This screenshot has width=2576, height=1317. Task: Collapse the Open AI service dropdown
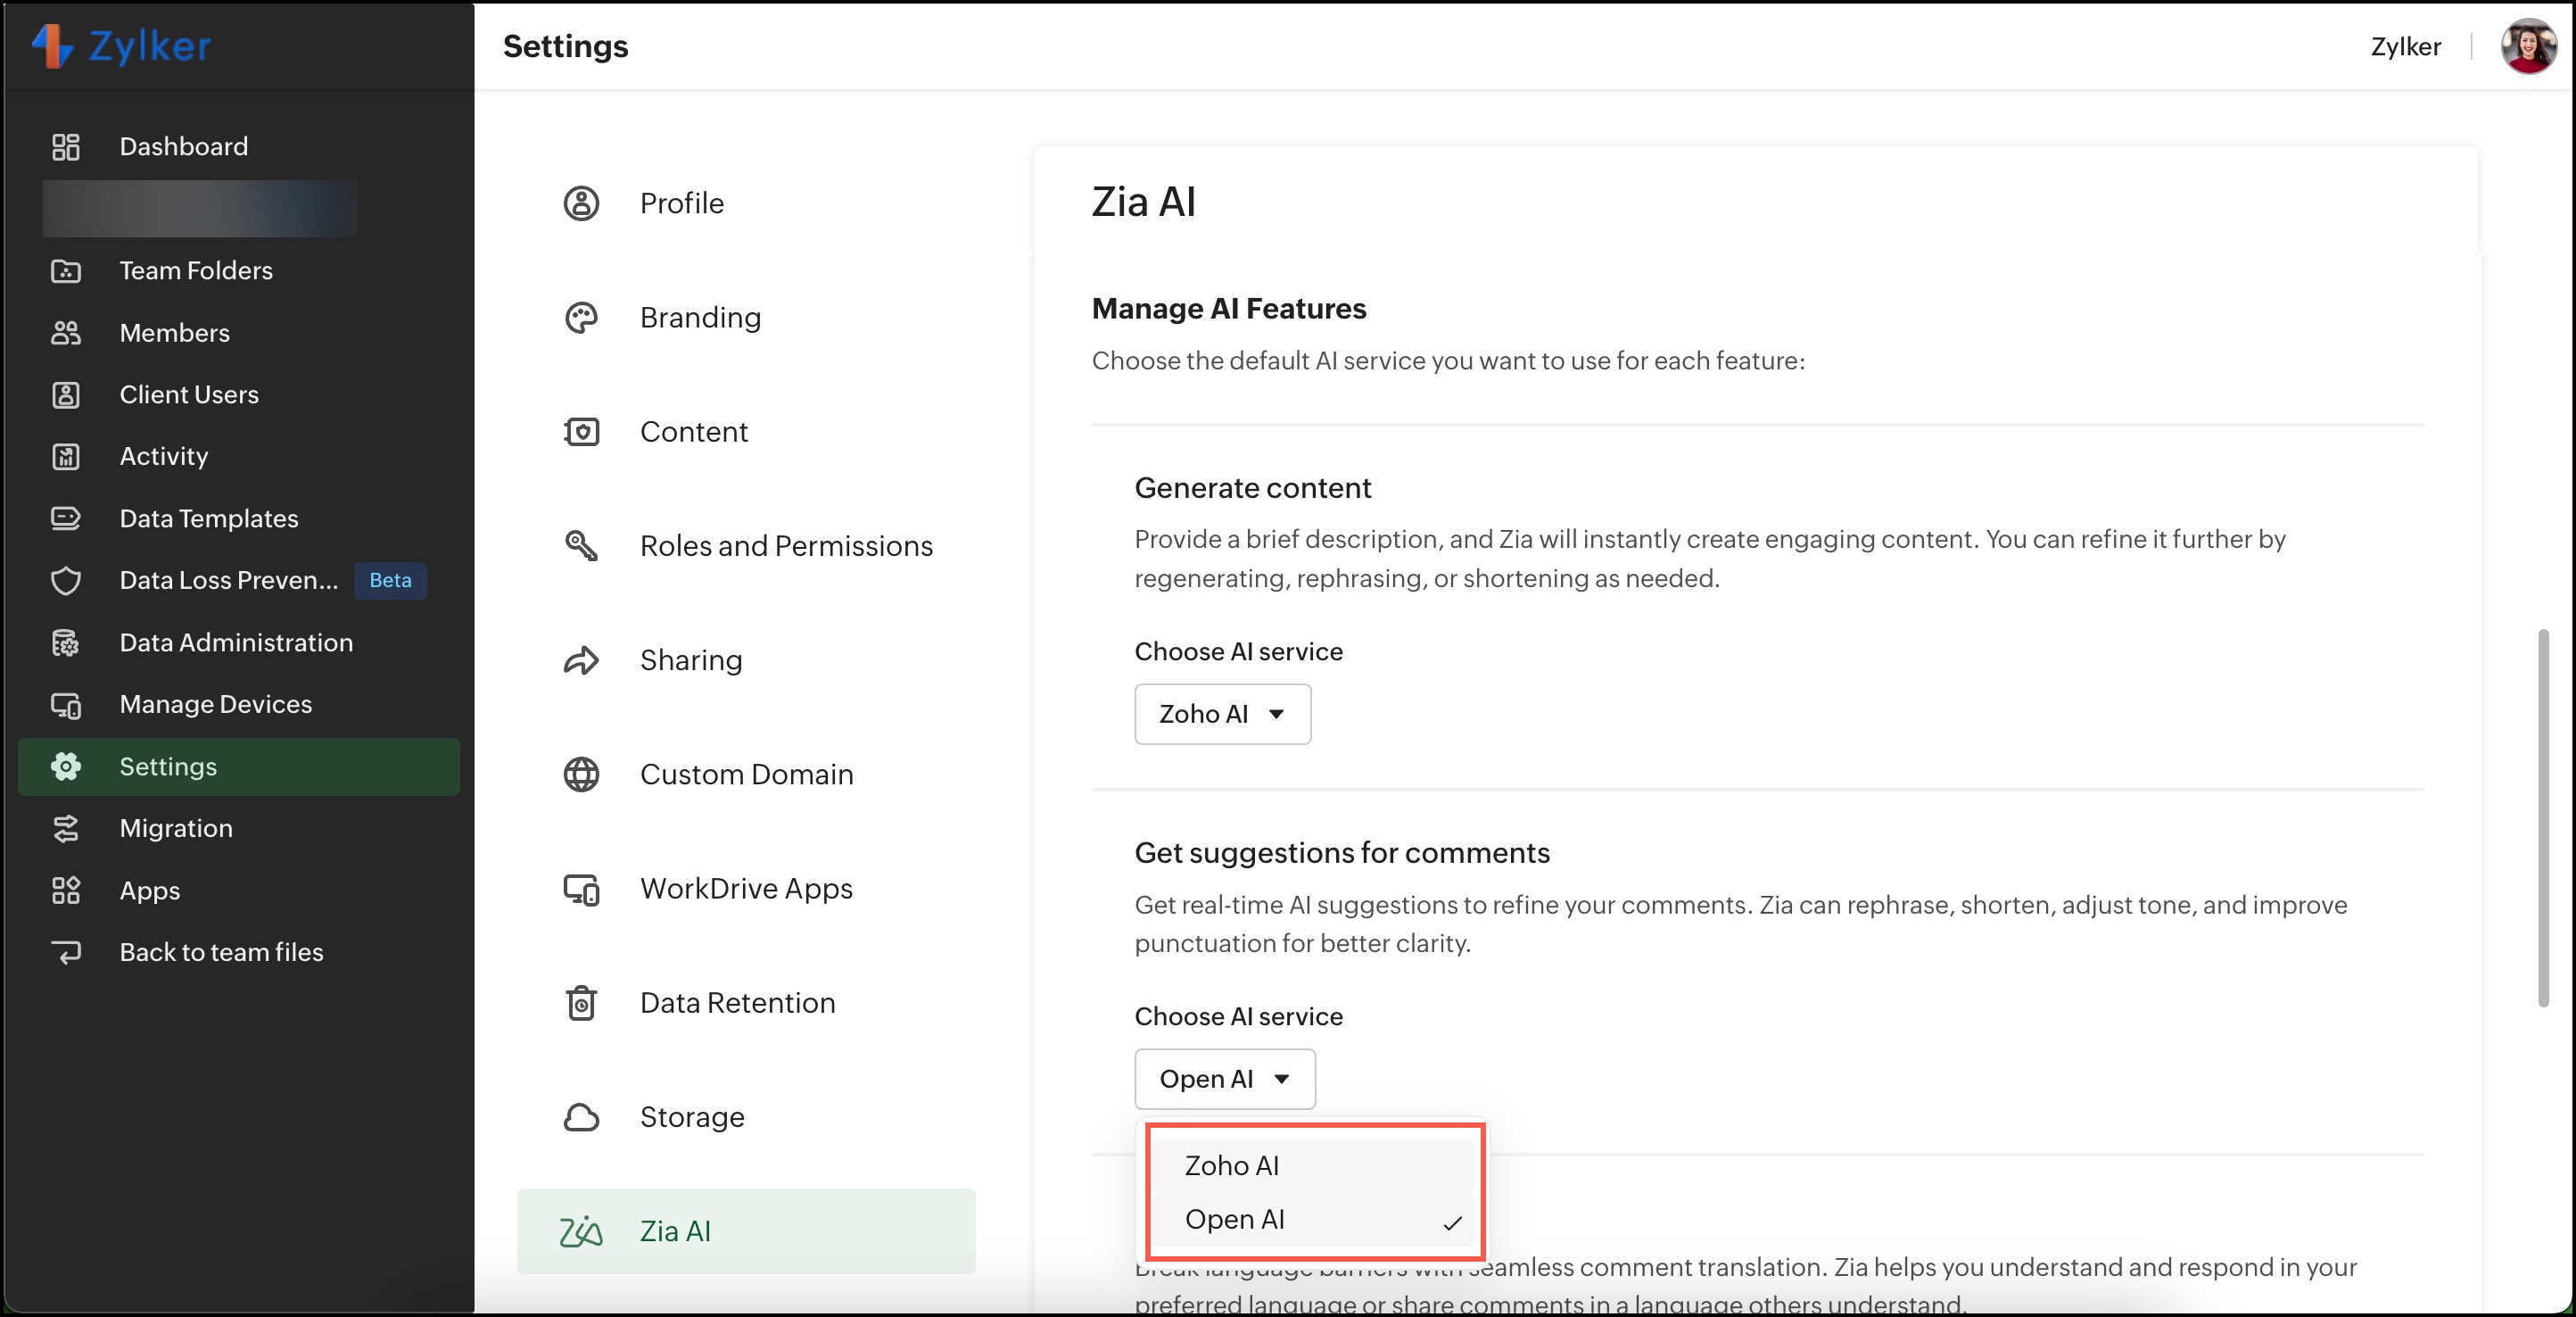click(x=1224, y=1079)
